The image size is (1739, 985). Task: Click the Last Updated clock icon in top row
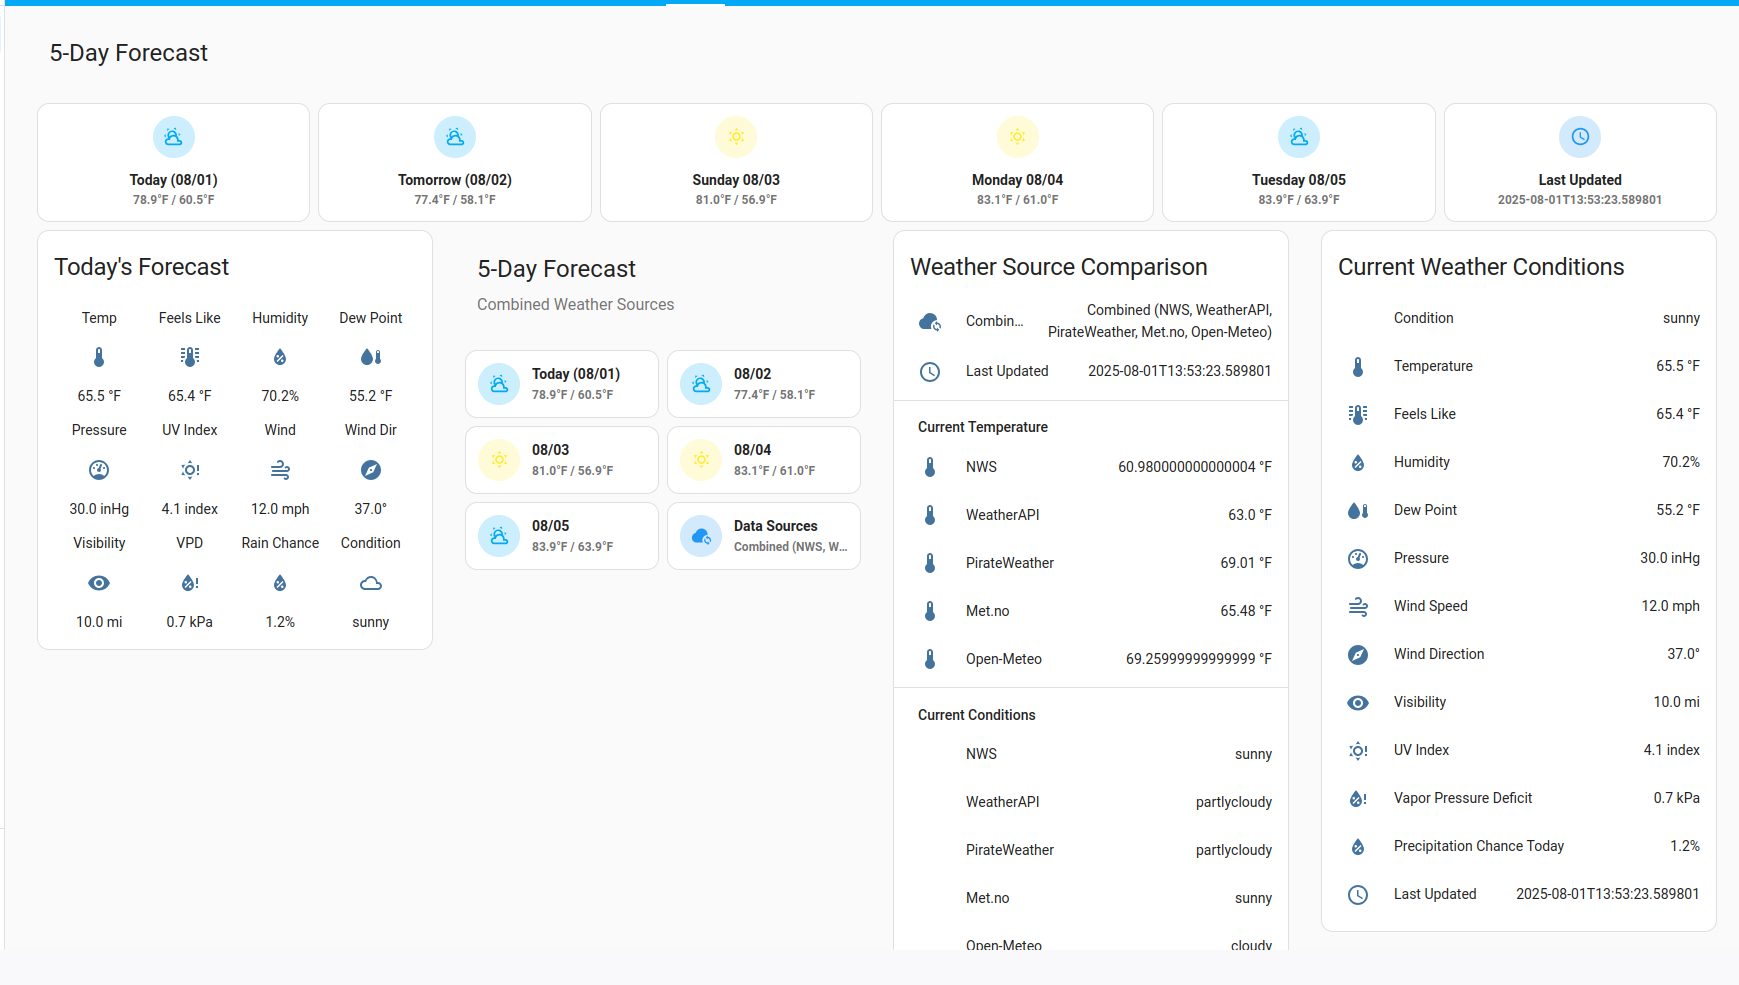1580,137
